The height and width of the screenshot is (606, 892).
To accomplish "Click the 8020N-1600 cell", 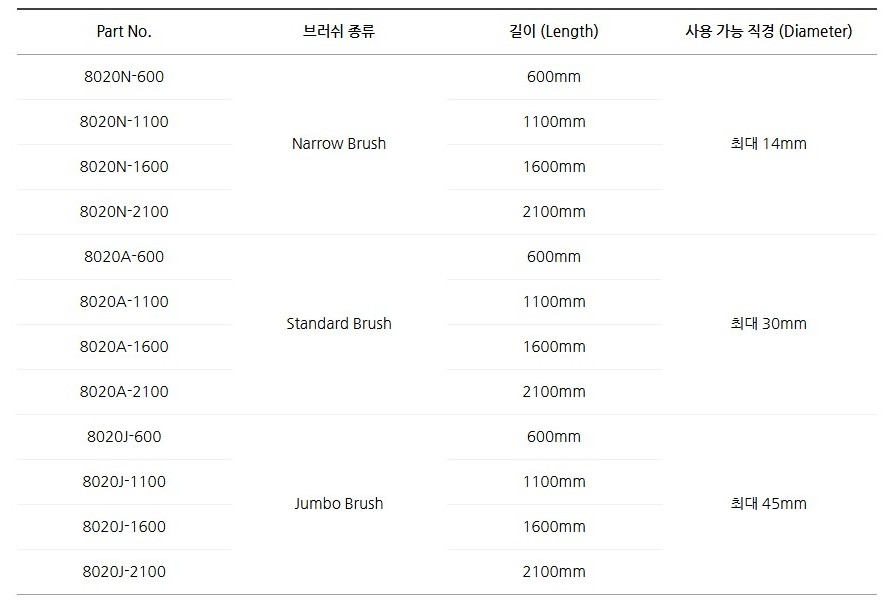I will click(124, 167).
